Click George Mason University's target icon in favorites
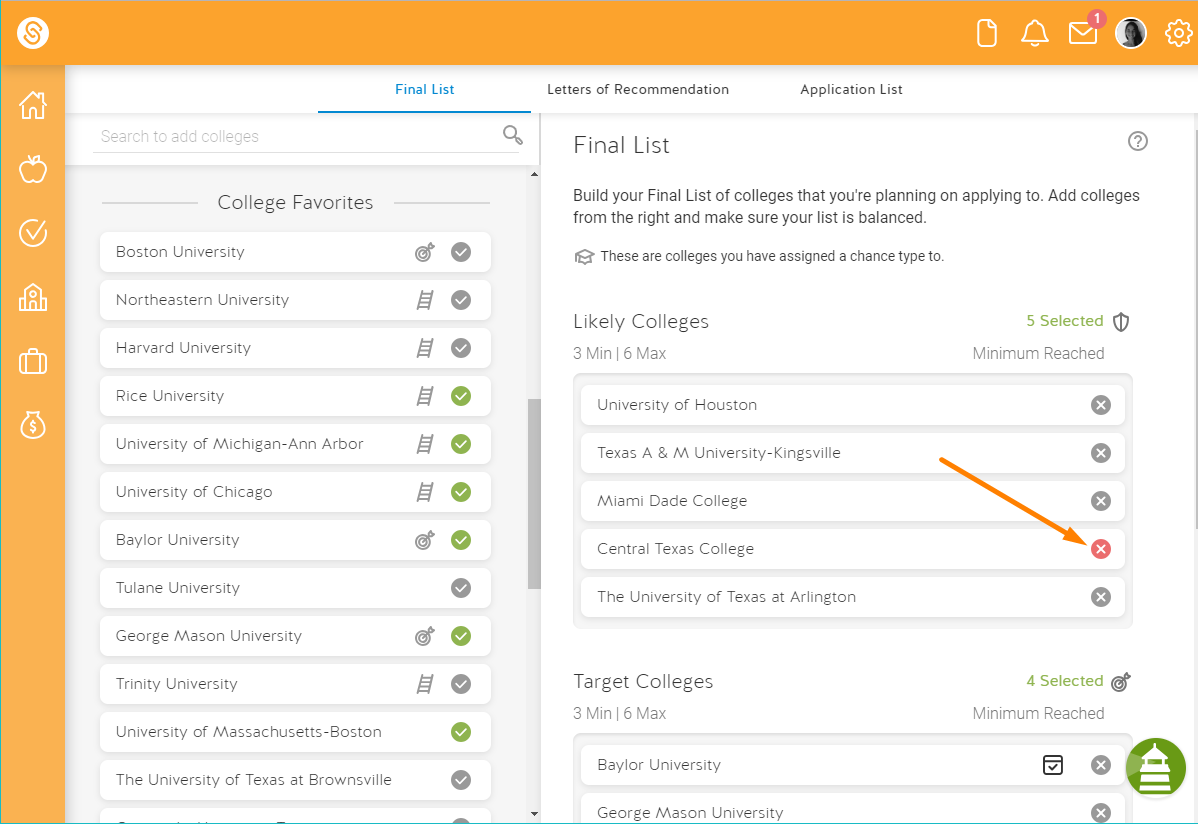Screen dimensions: 1198x824 (x=425, y=636)
